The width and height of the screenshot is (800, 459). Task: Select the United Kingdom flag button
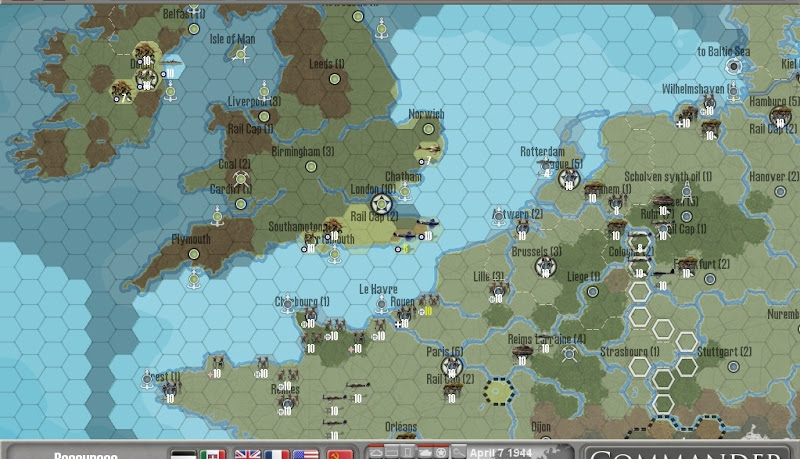coord(247,454)
